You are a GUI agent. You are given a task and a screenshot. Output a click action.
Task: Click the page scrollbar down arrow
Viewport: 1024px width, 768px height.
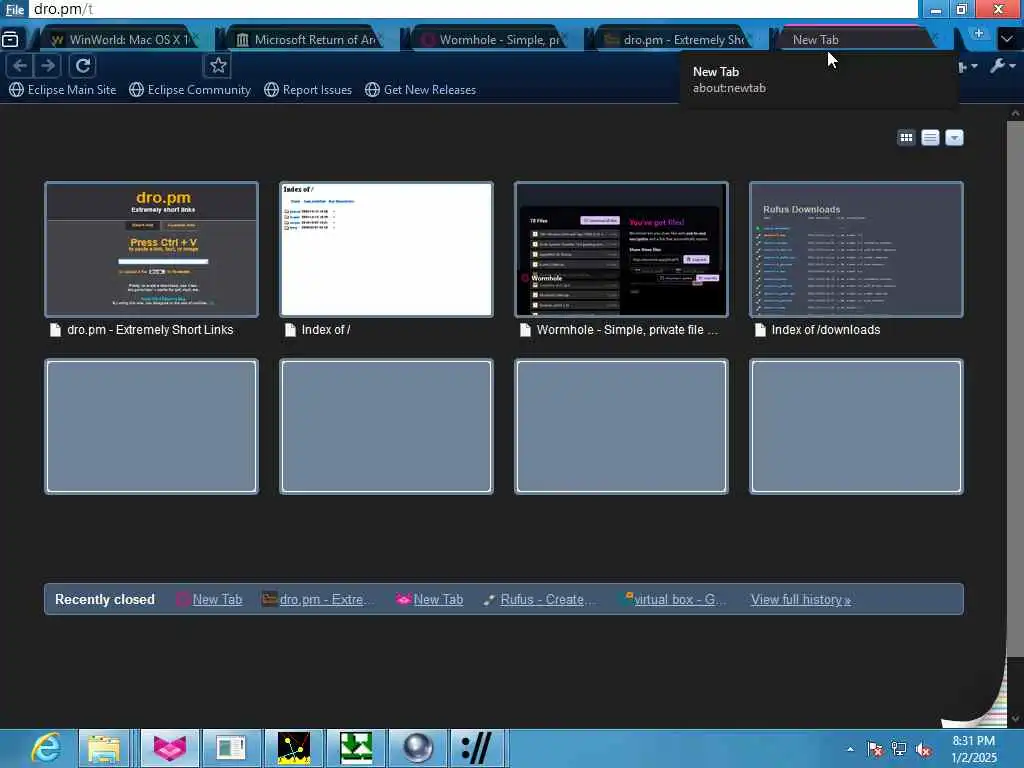click(1015, 719)
